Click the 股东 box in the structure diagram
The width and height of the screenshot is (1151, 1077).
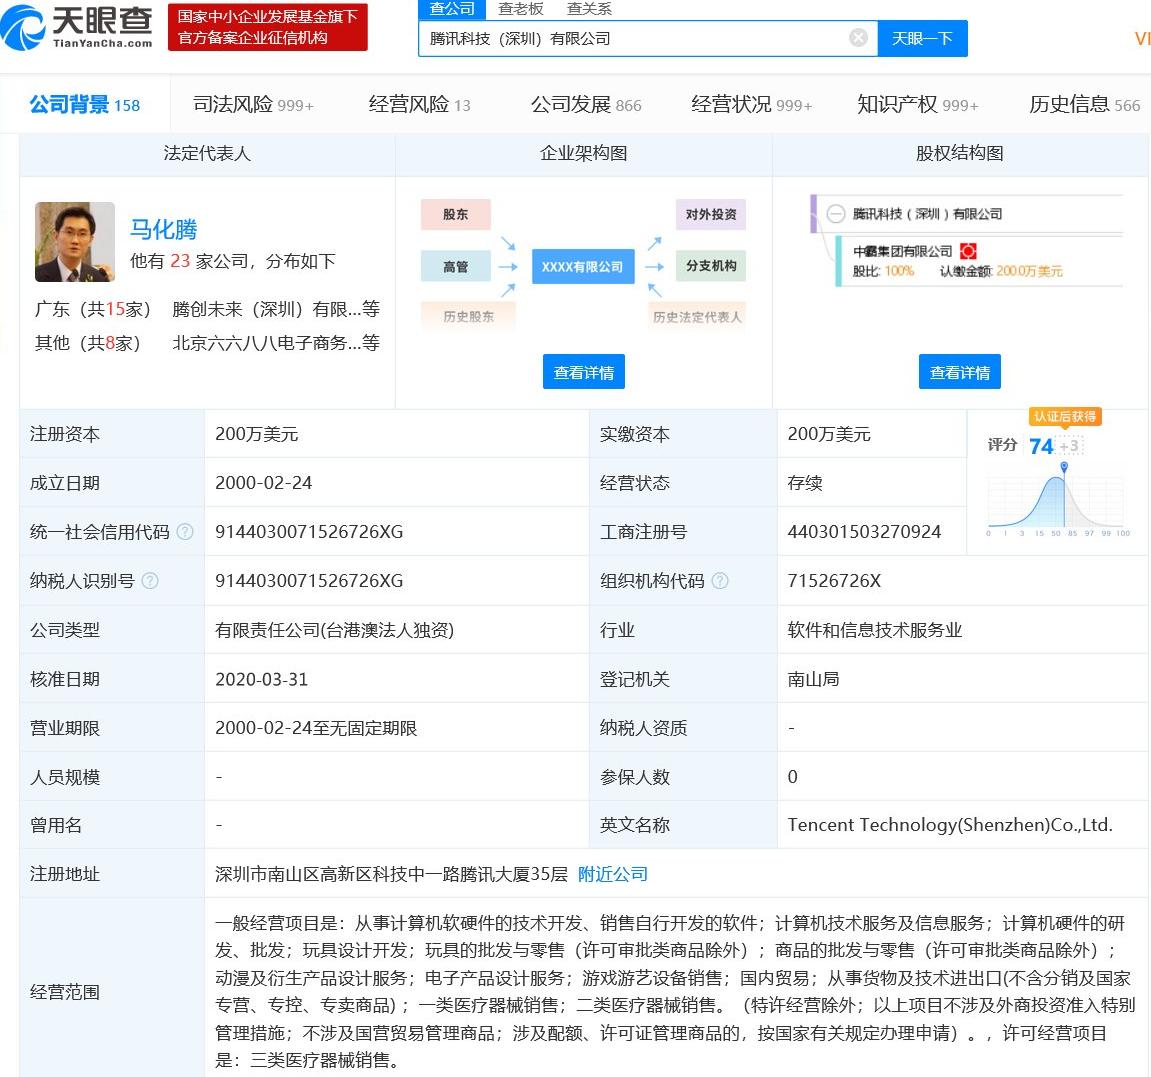455,214
